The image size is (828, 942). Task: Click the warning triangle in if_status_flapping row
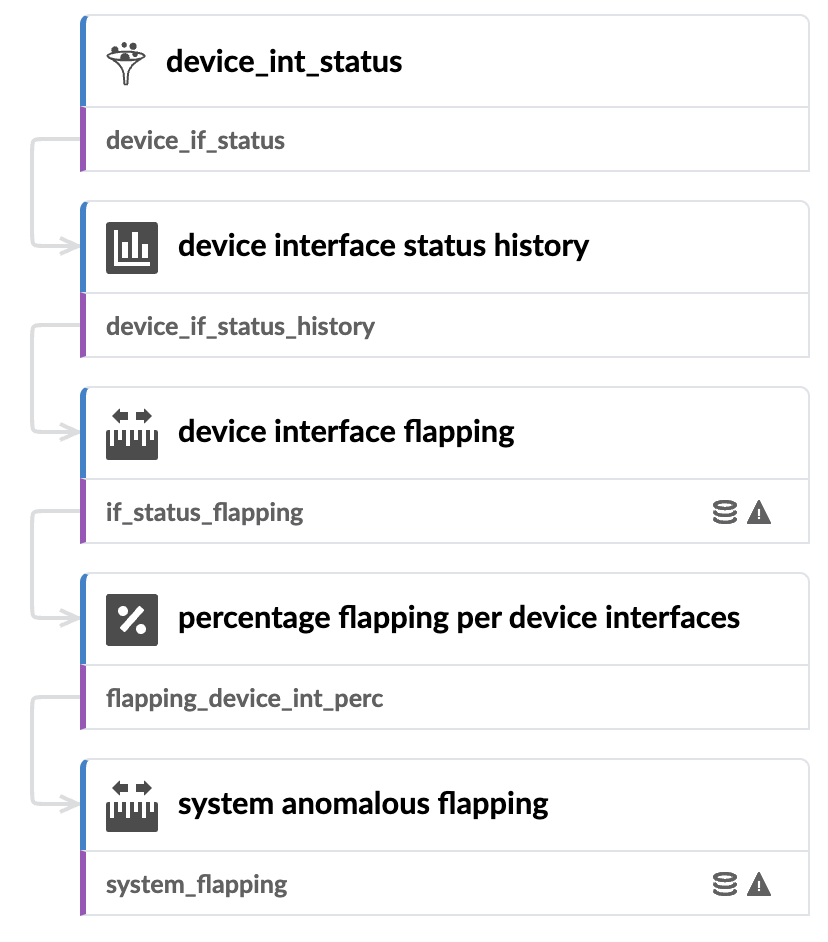pos(759,513)
